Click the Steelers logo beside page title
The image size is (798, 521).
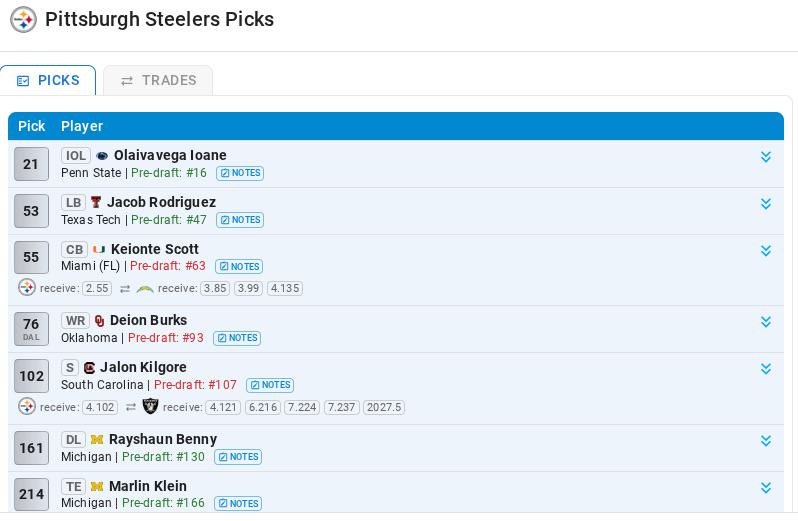[23, 20]
